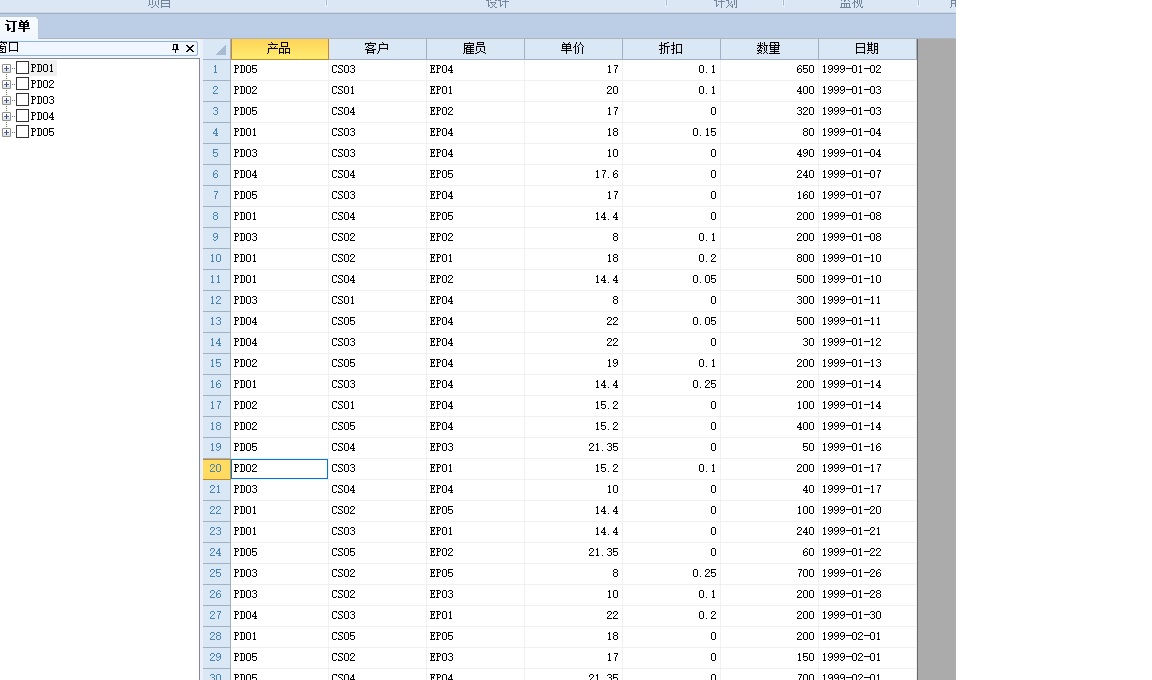Expand the PD05 tree node
Viewport: 1152px width, 680px height.
(x=7, y=133)
